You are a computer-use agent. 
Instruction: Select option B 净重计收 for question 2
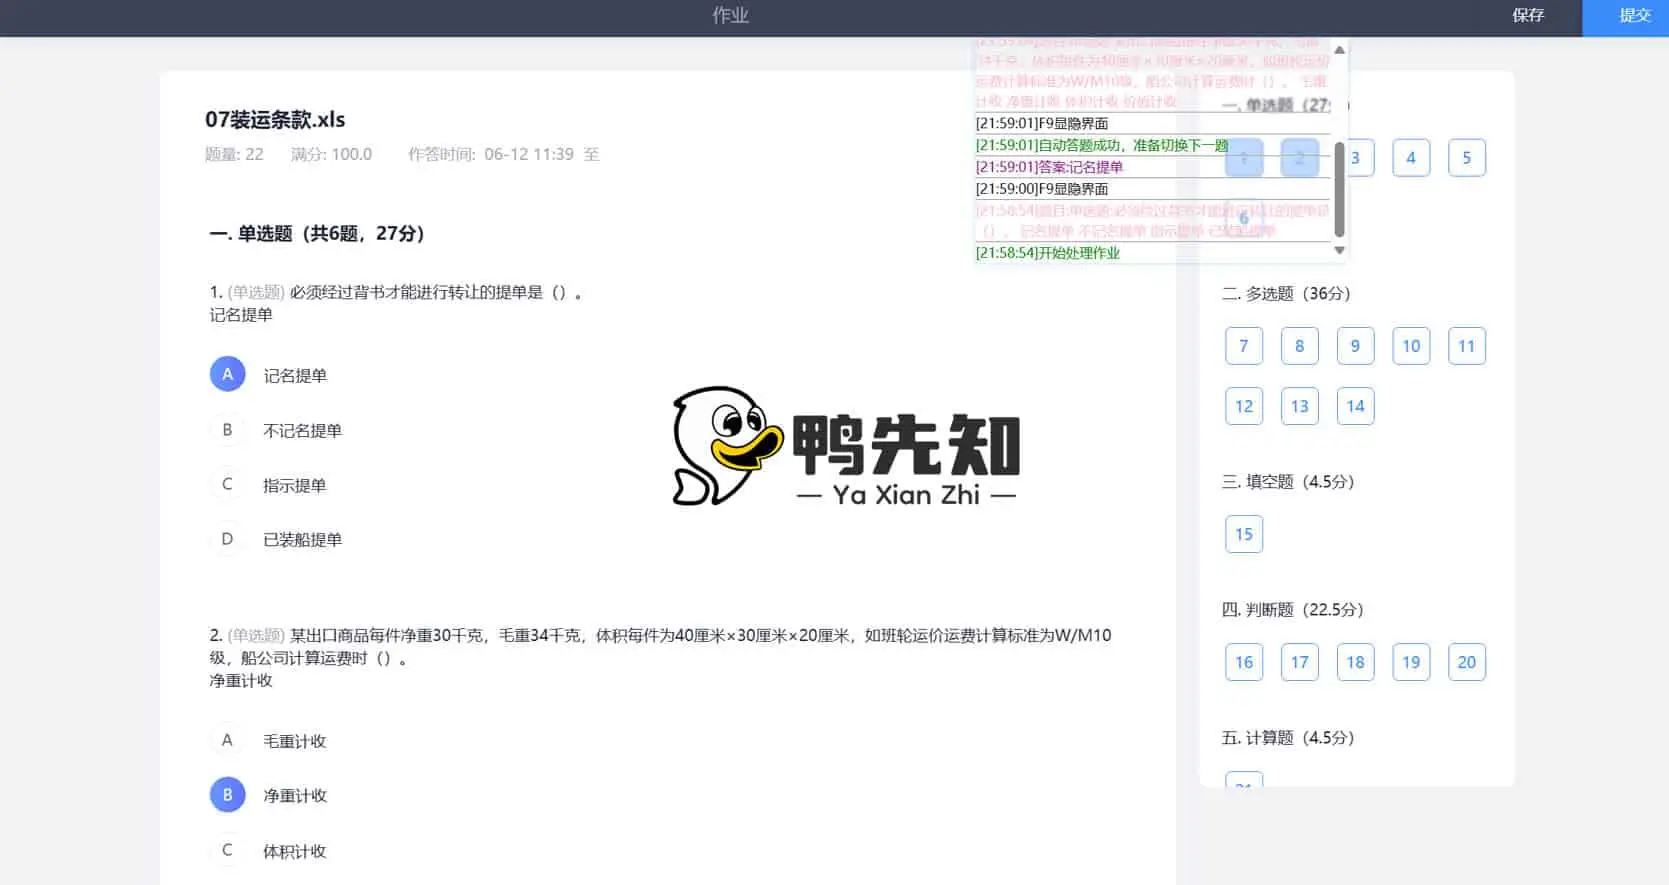coord(227,795)
